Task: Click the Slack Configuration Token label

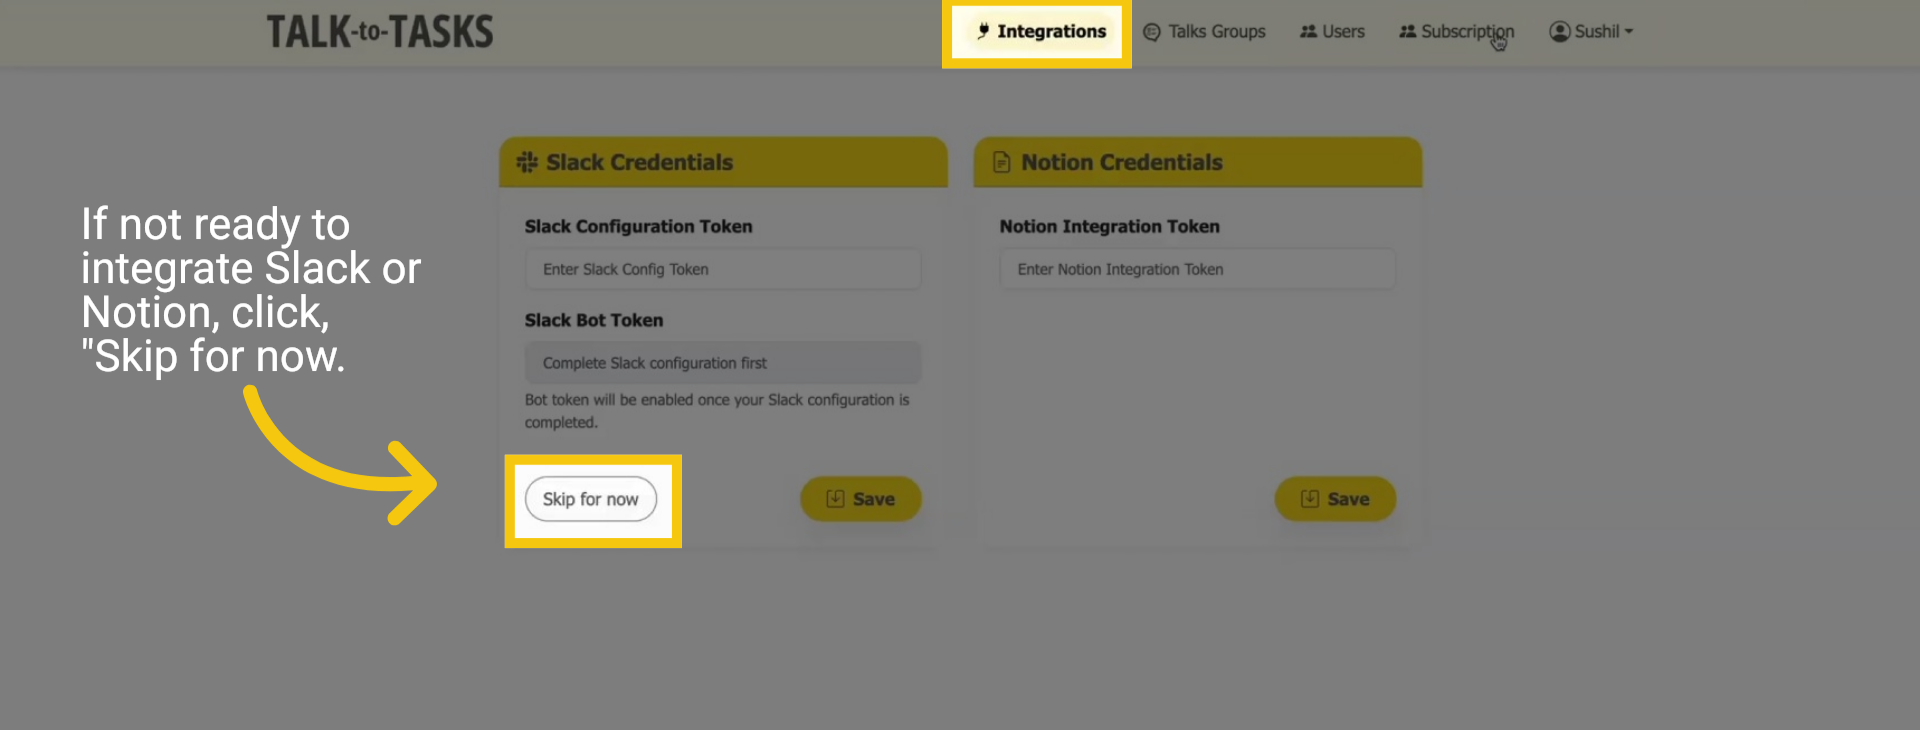Action: (639, 227)
